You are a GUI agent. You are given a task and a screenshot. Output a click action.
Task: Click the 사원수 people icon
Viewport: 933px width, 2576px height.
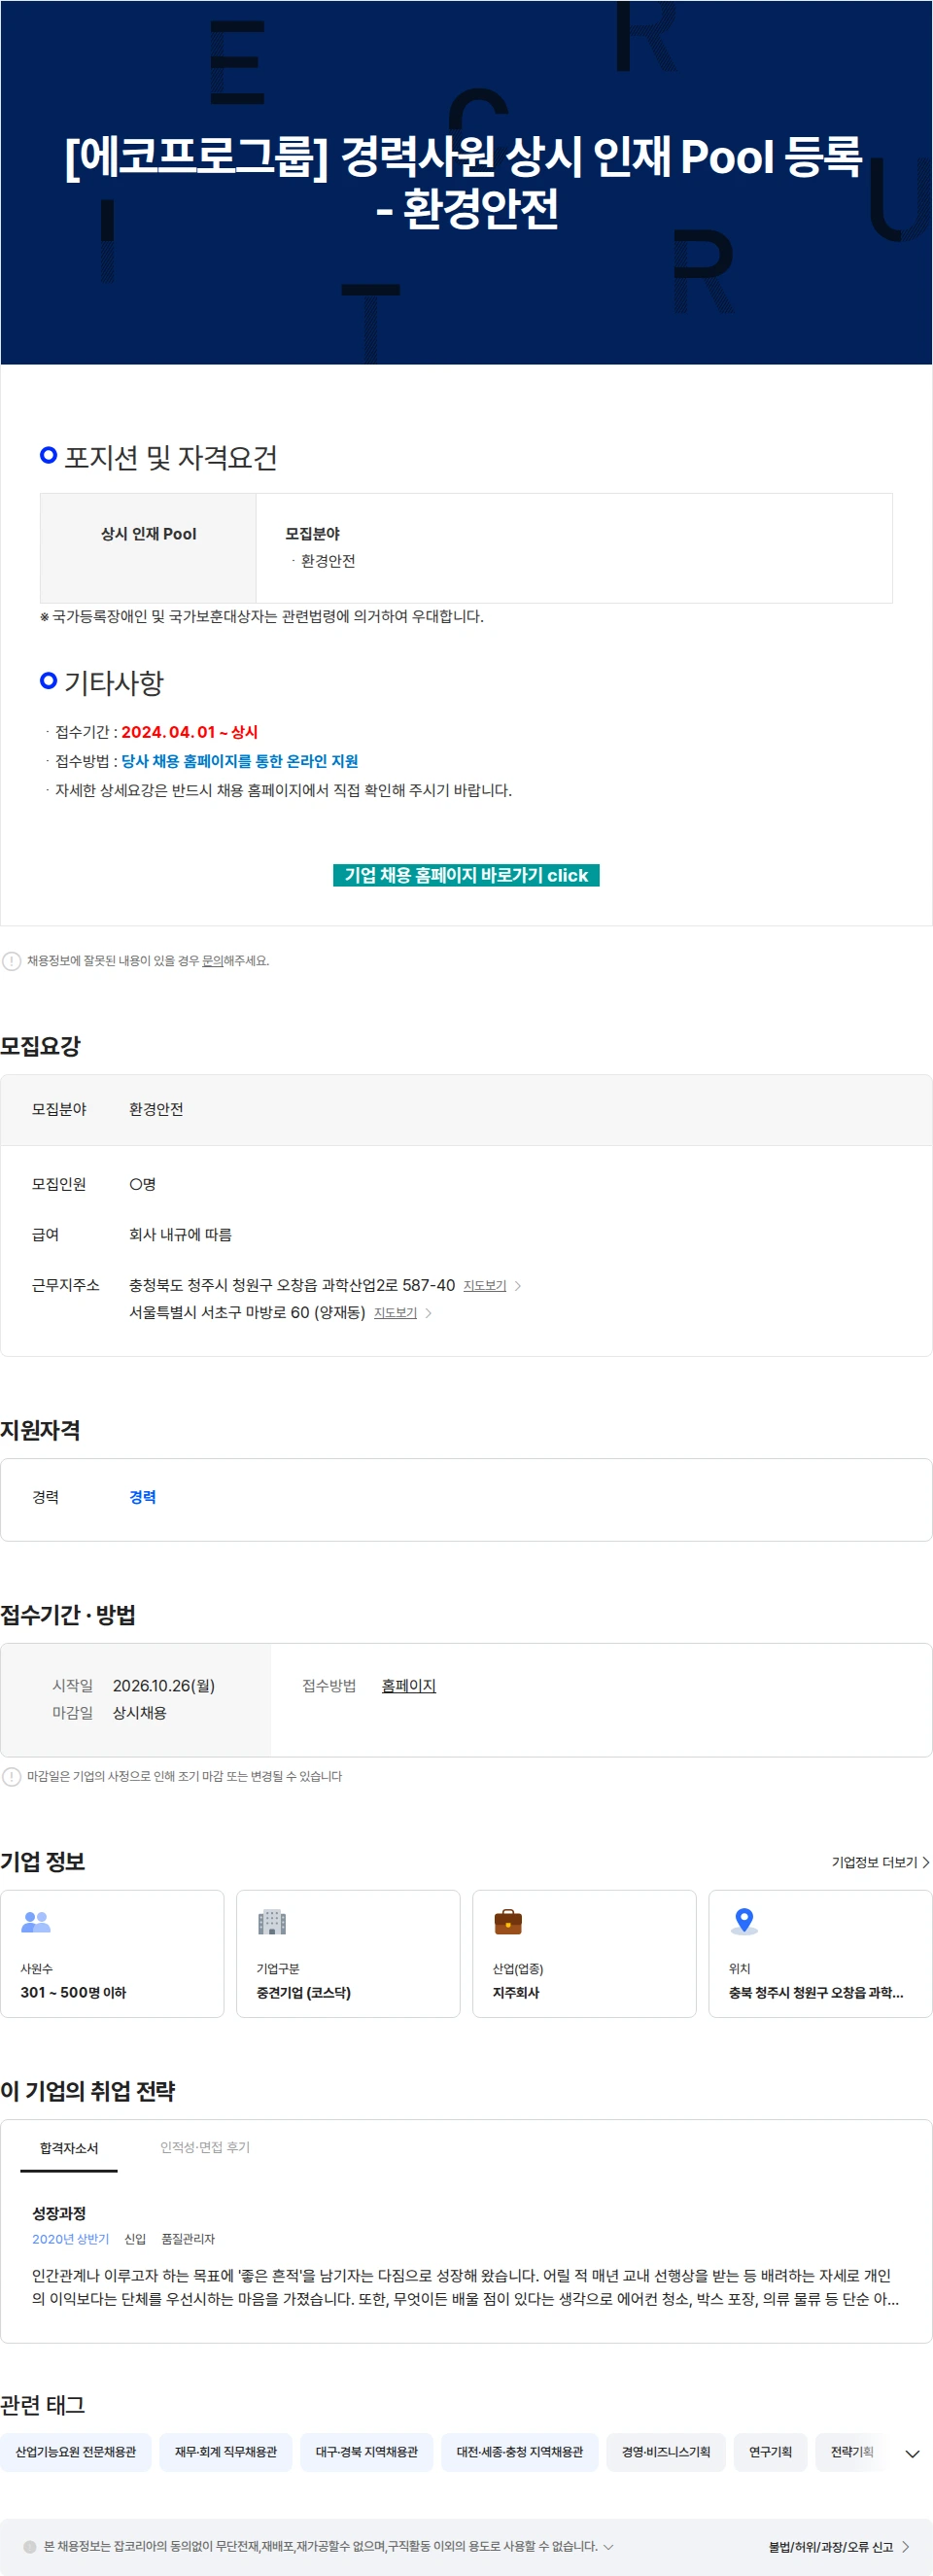click(x=36, y=1921)
